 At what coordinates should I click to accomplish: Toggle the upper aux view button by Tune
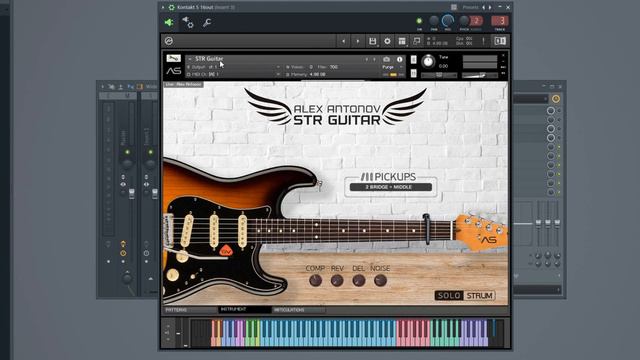413,60
